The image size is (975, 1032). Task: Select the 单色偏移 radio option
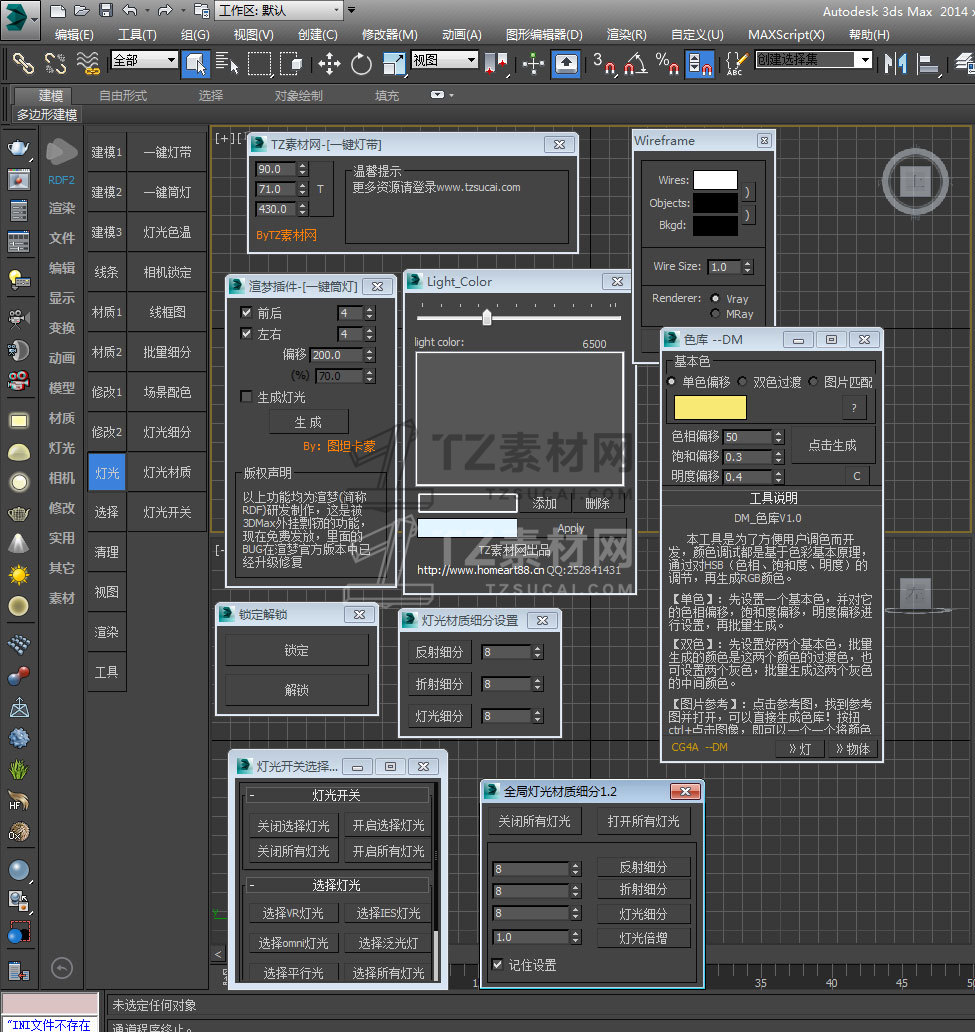(671, 382)
